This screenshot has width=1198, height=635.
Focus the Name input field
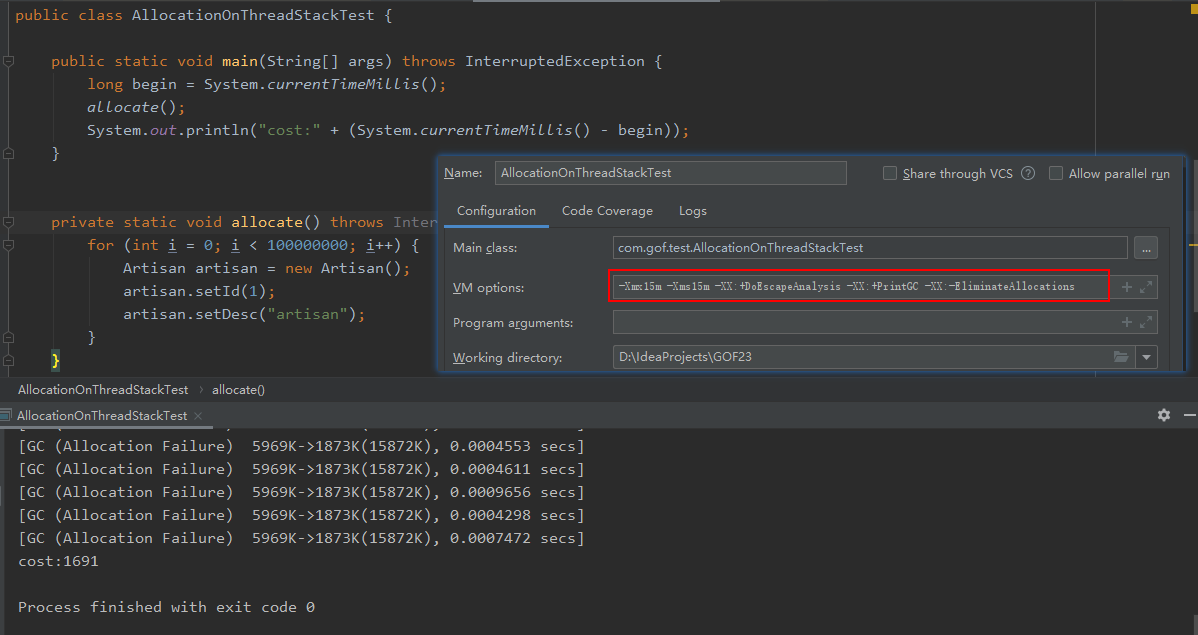(671, 173)
